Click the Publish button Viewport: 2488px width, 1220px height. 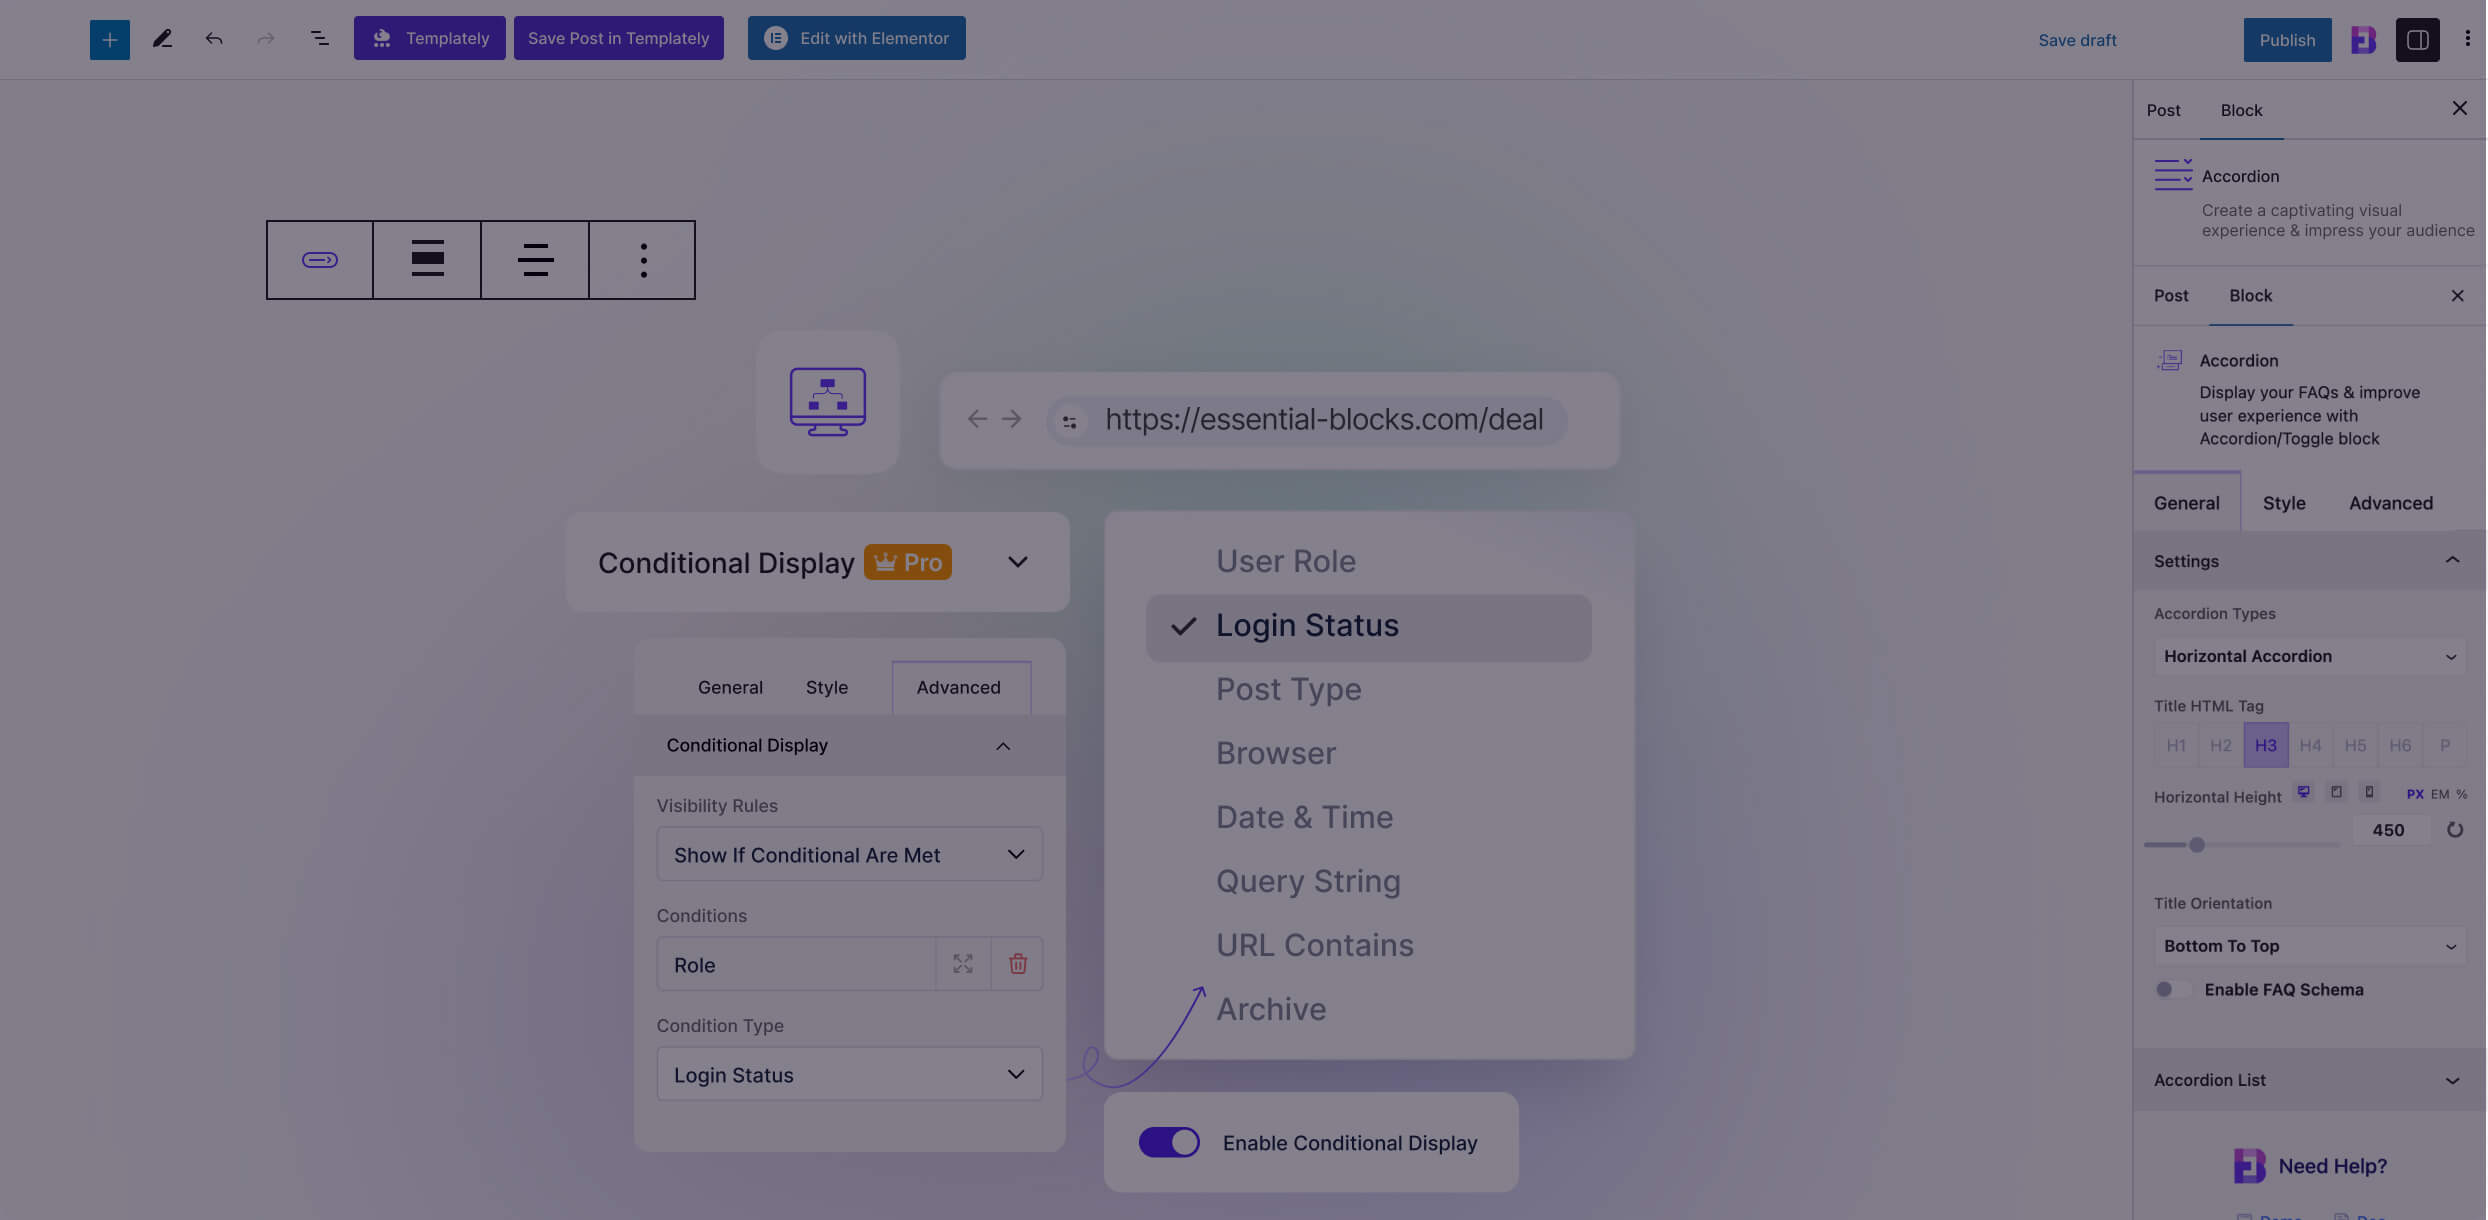pyautogui.click(x=2287, y=40)
